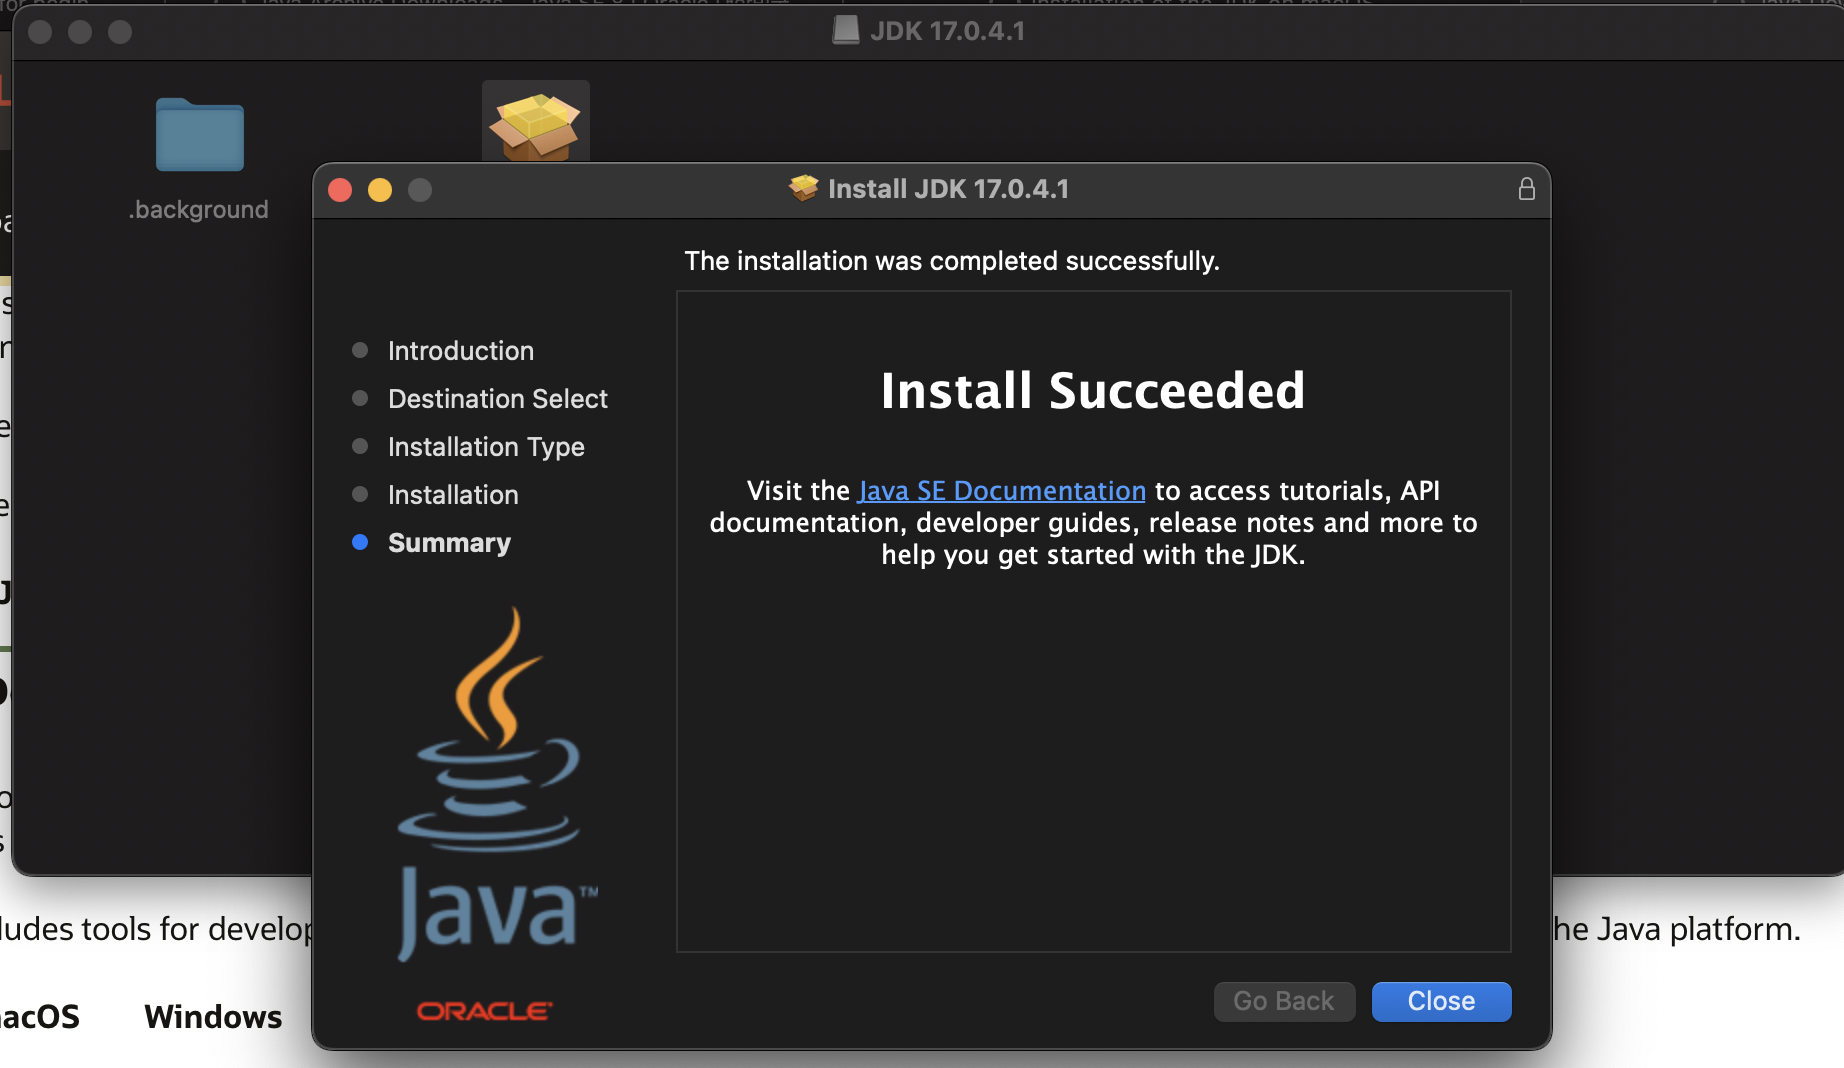The height and width of the screenshot is (1068, 1844).
Task: Select the .background folder in JDK window
Action: click(x=200, y=136)
